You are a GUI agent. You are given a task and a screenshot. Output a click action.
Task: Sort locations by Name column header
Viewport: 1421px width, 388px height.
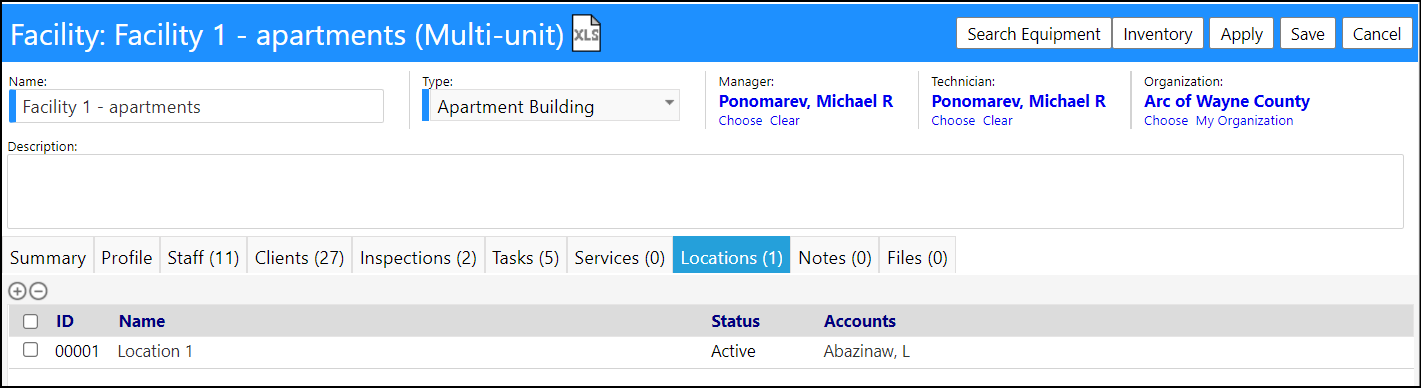click(x=142, y=321)
